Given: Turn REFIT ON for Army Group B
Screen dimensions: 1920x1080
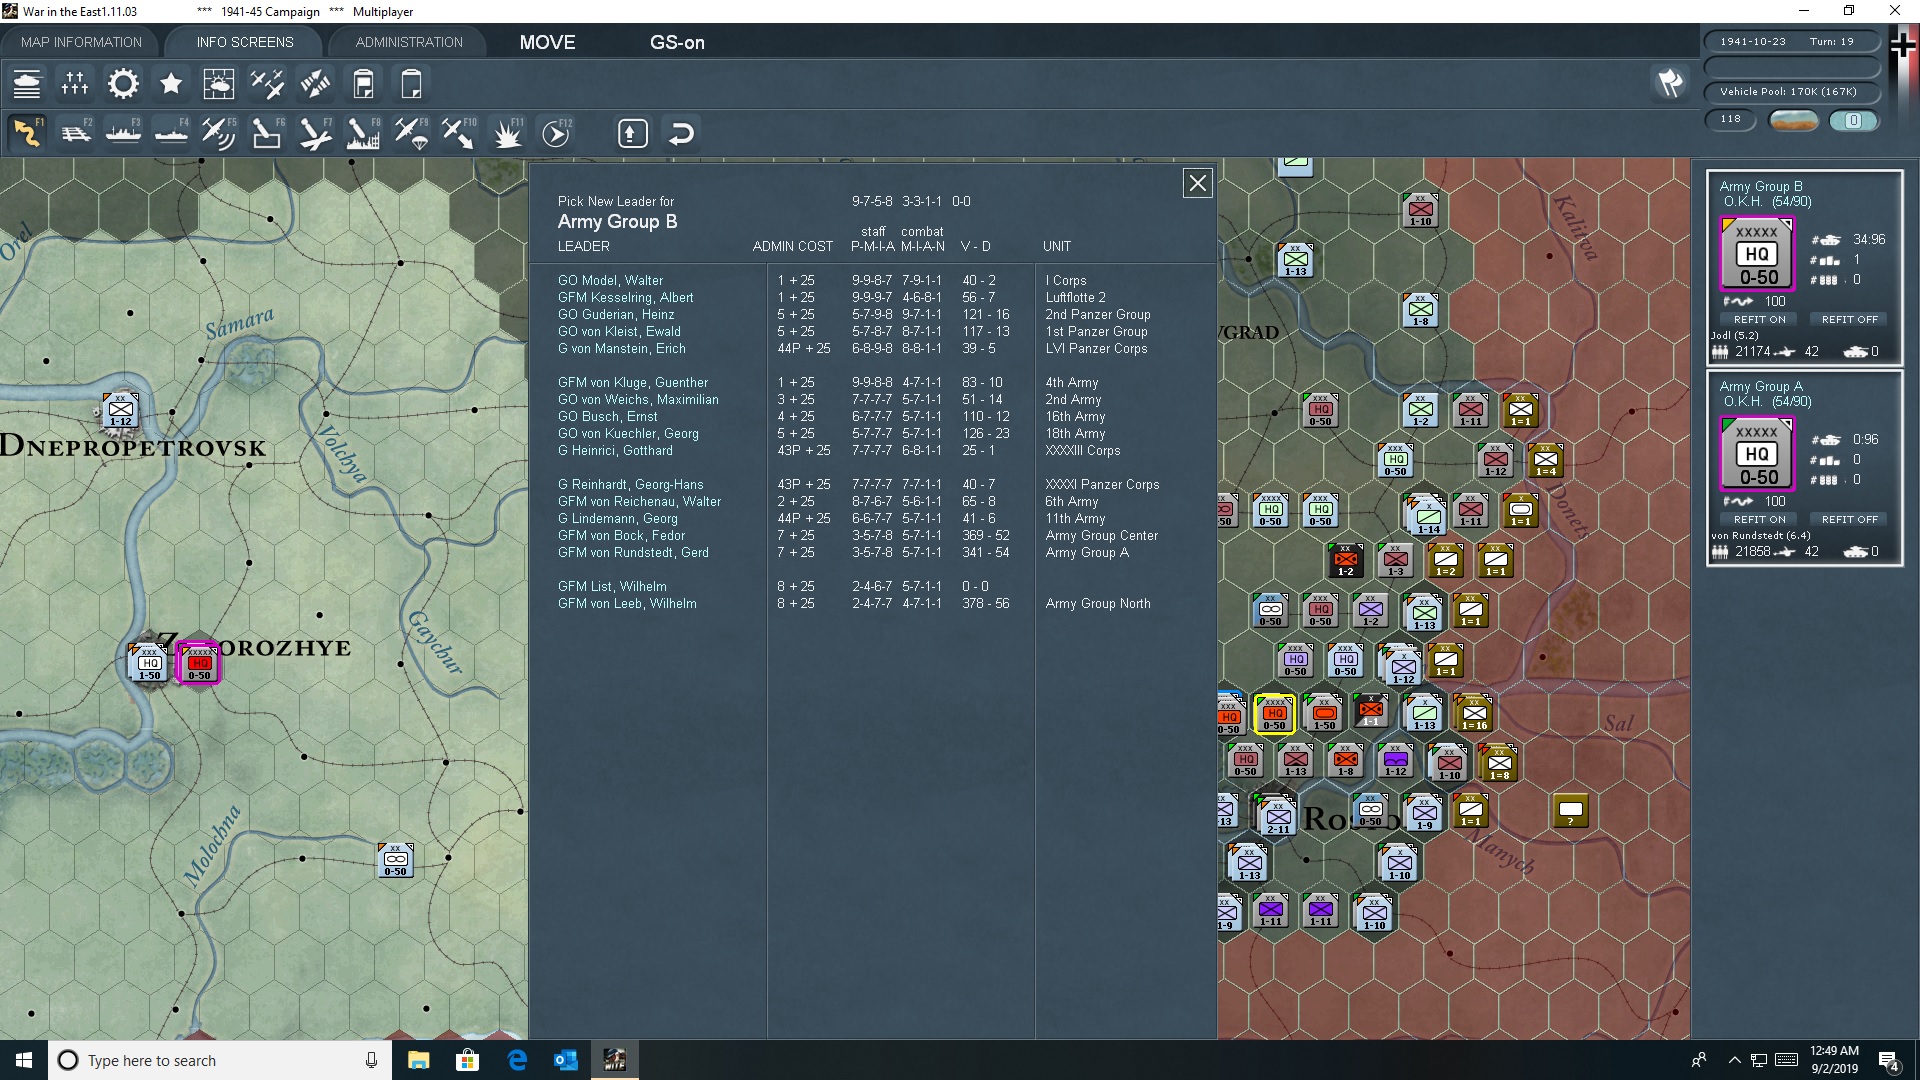Looking at the screenshot, I should click(x=1759, y=319).
